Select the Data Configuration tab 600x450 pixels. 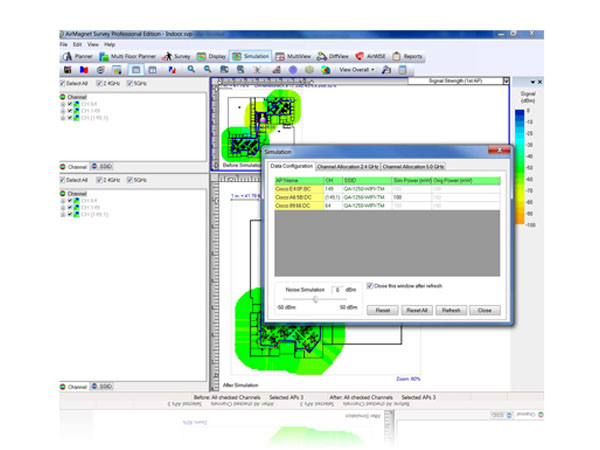tap(291, 166)
